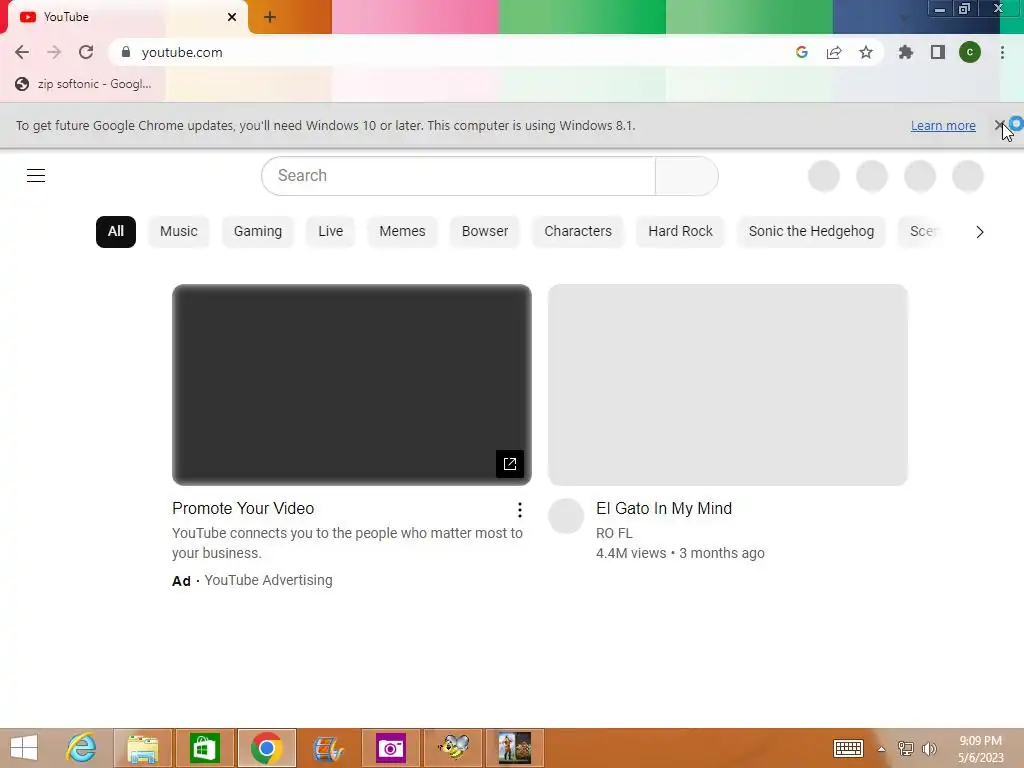Open File Explorer from taskbar
This screenshot has height=768, width=1024.
click(143, 748)
